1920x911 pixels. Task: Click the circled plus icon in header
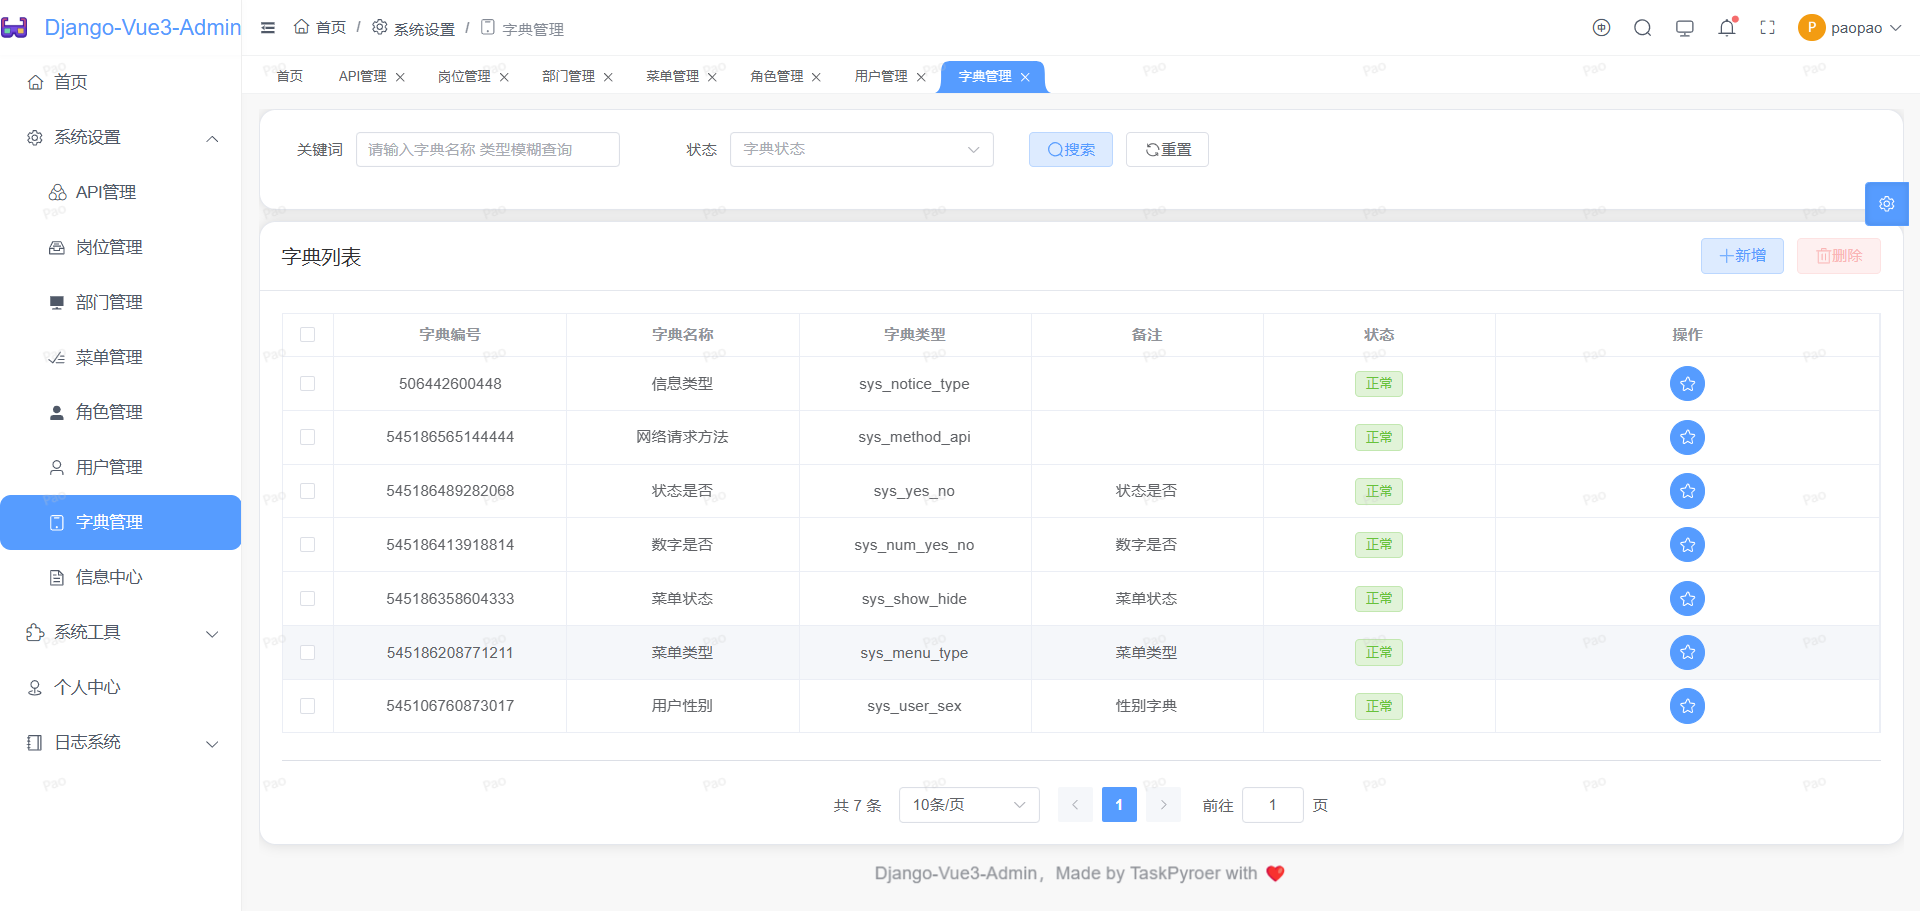pyautogui.click(x=1602, y=28)
